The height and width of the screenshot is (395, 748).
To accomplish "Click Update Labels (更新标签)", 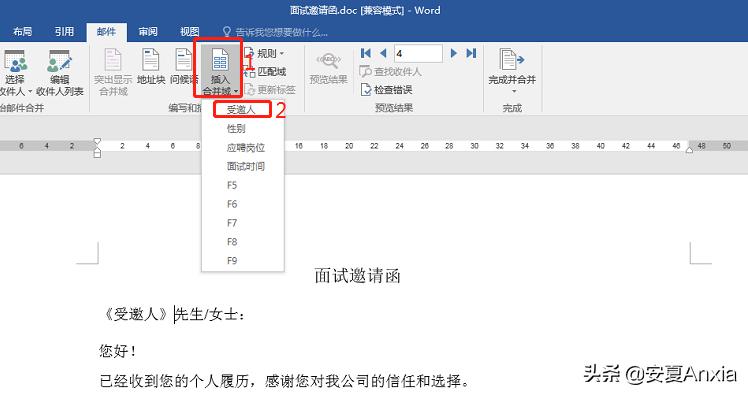I will tap(270, 90).
